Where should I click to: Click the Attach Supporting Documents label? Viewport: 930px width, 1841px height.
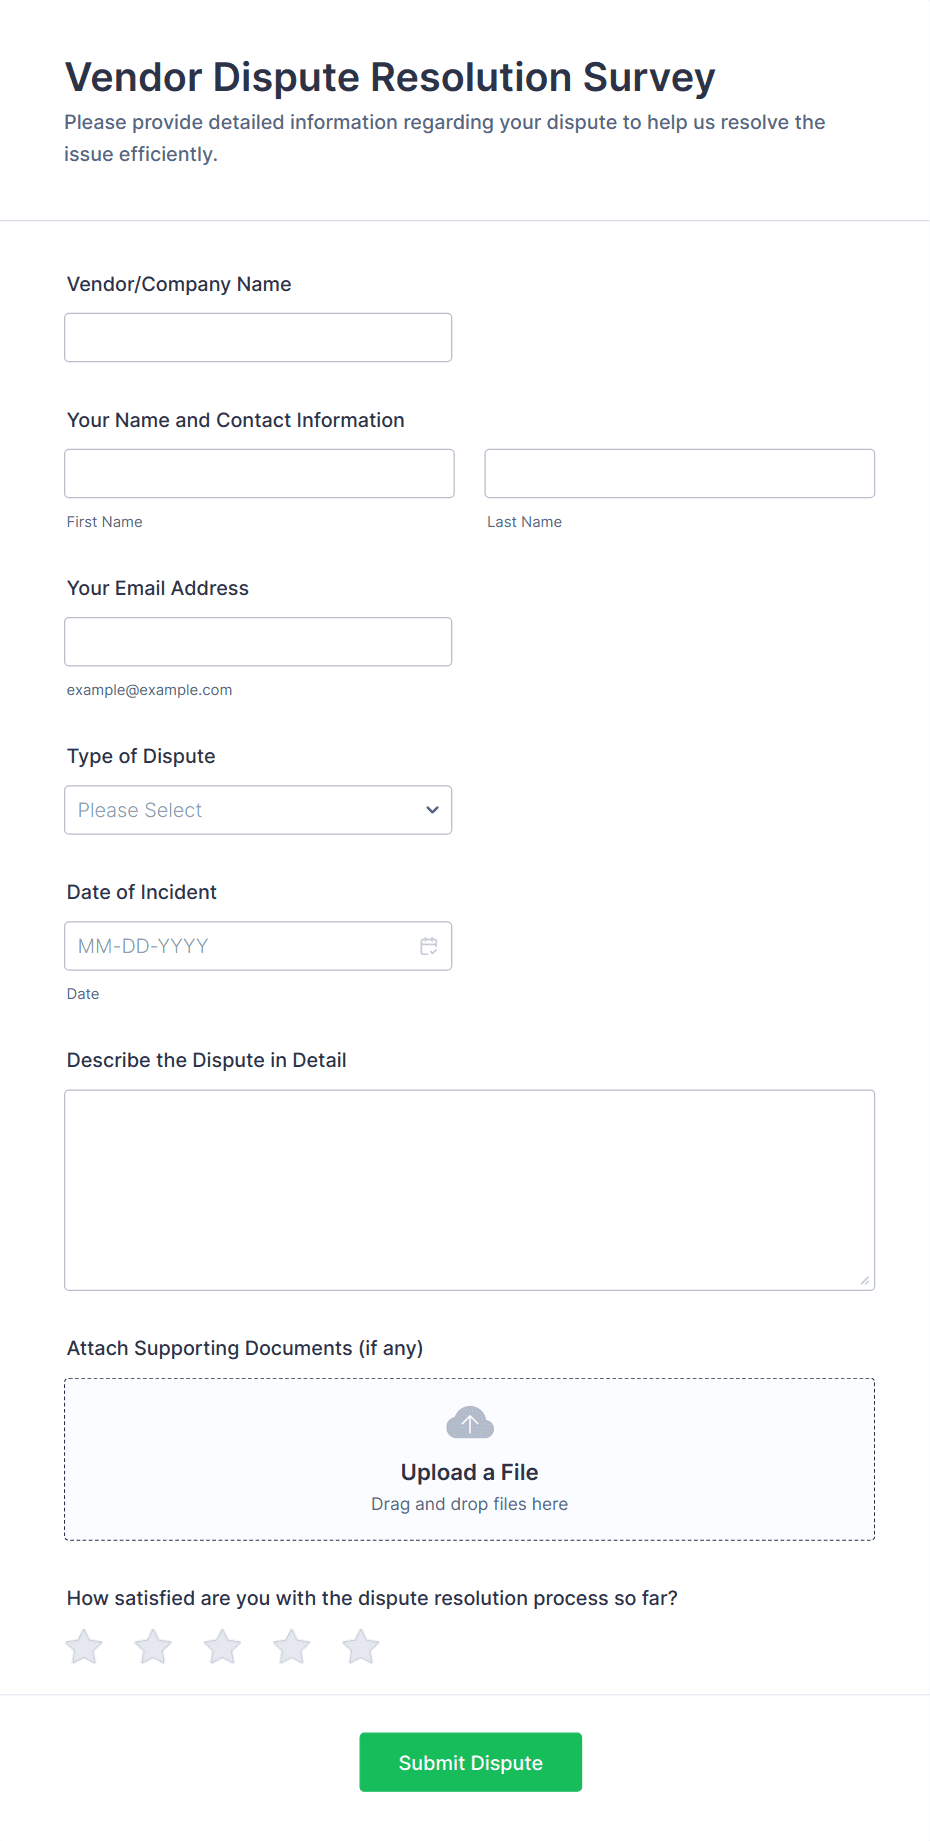(244, 1348)
